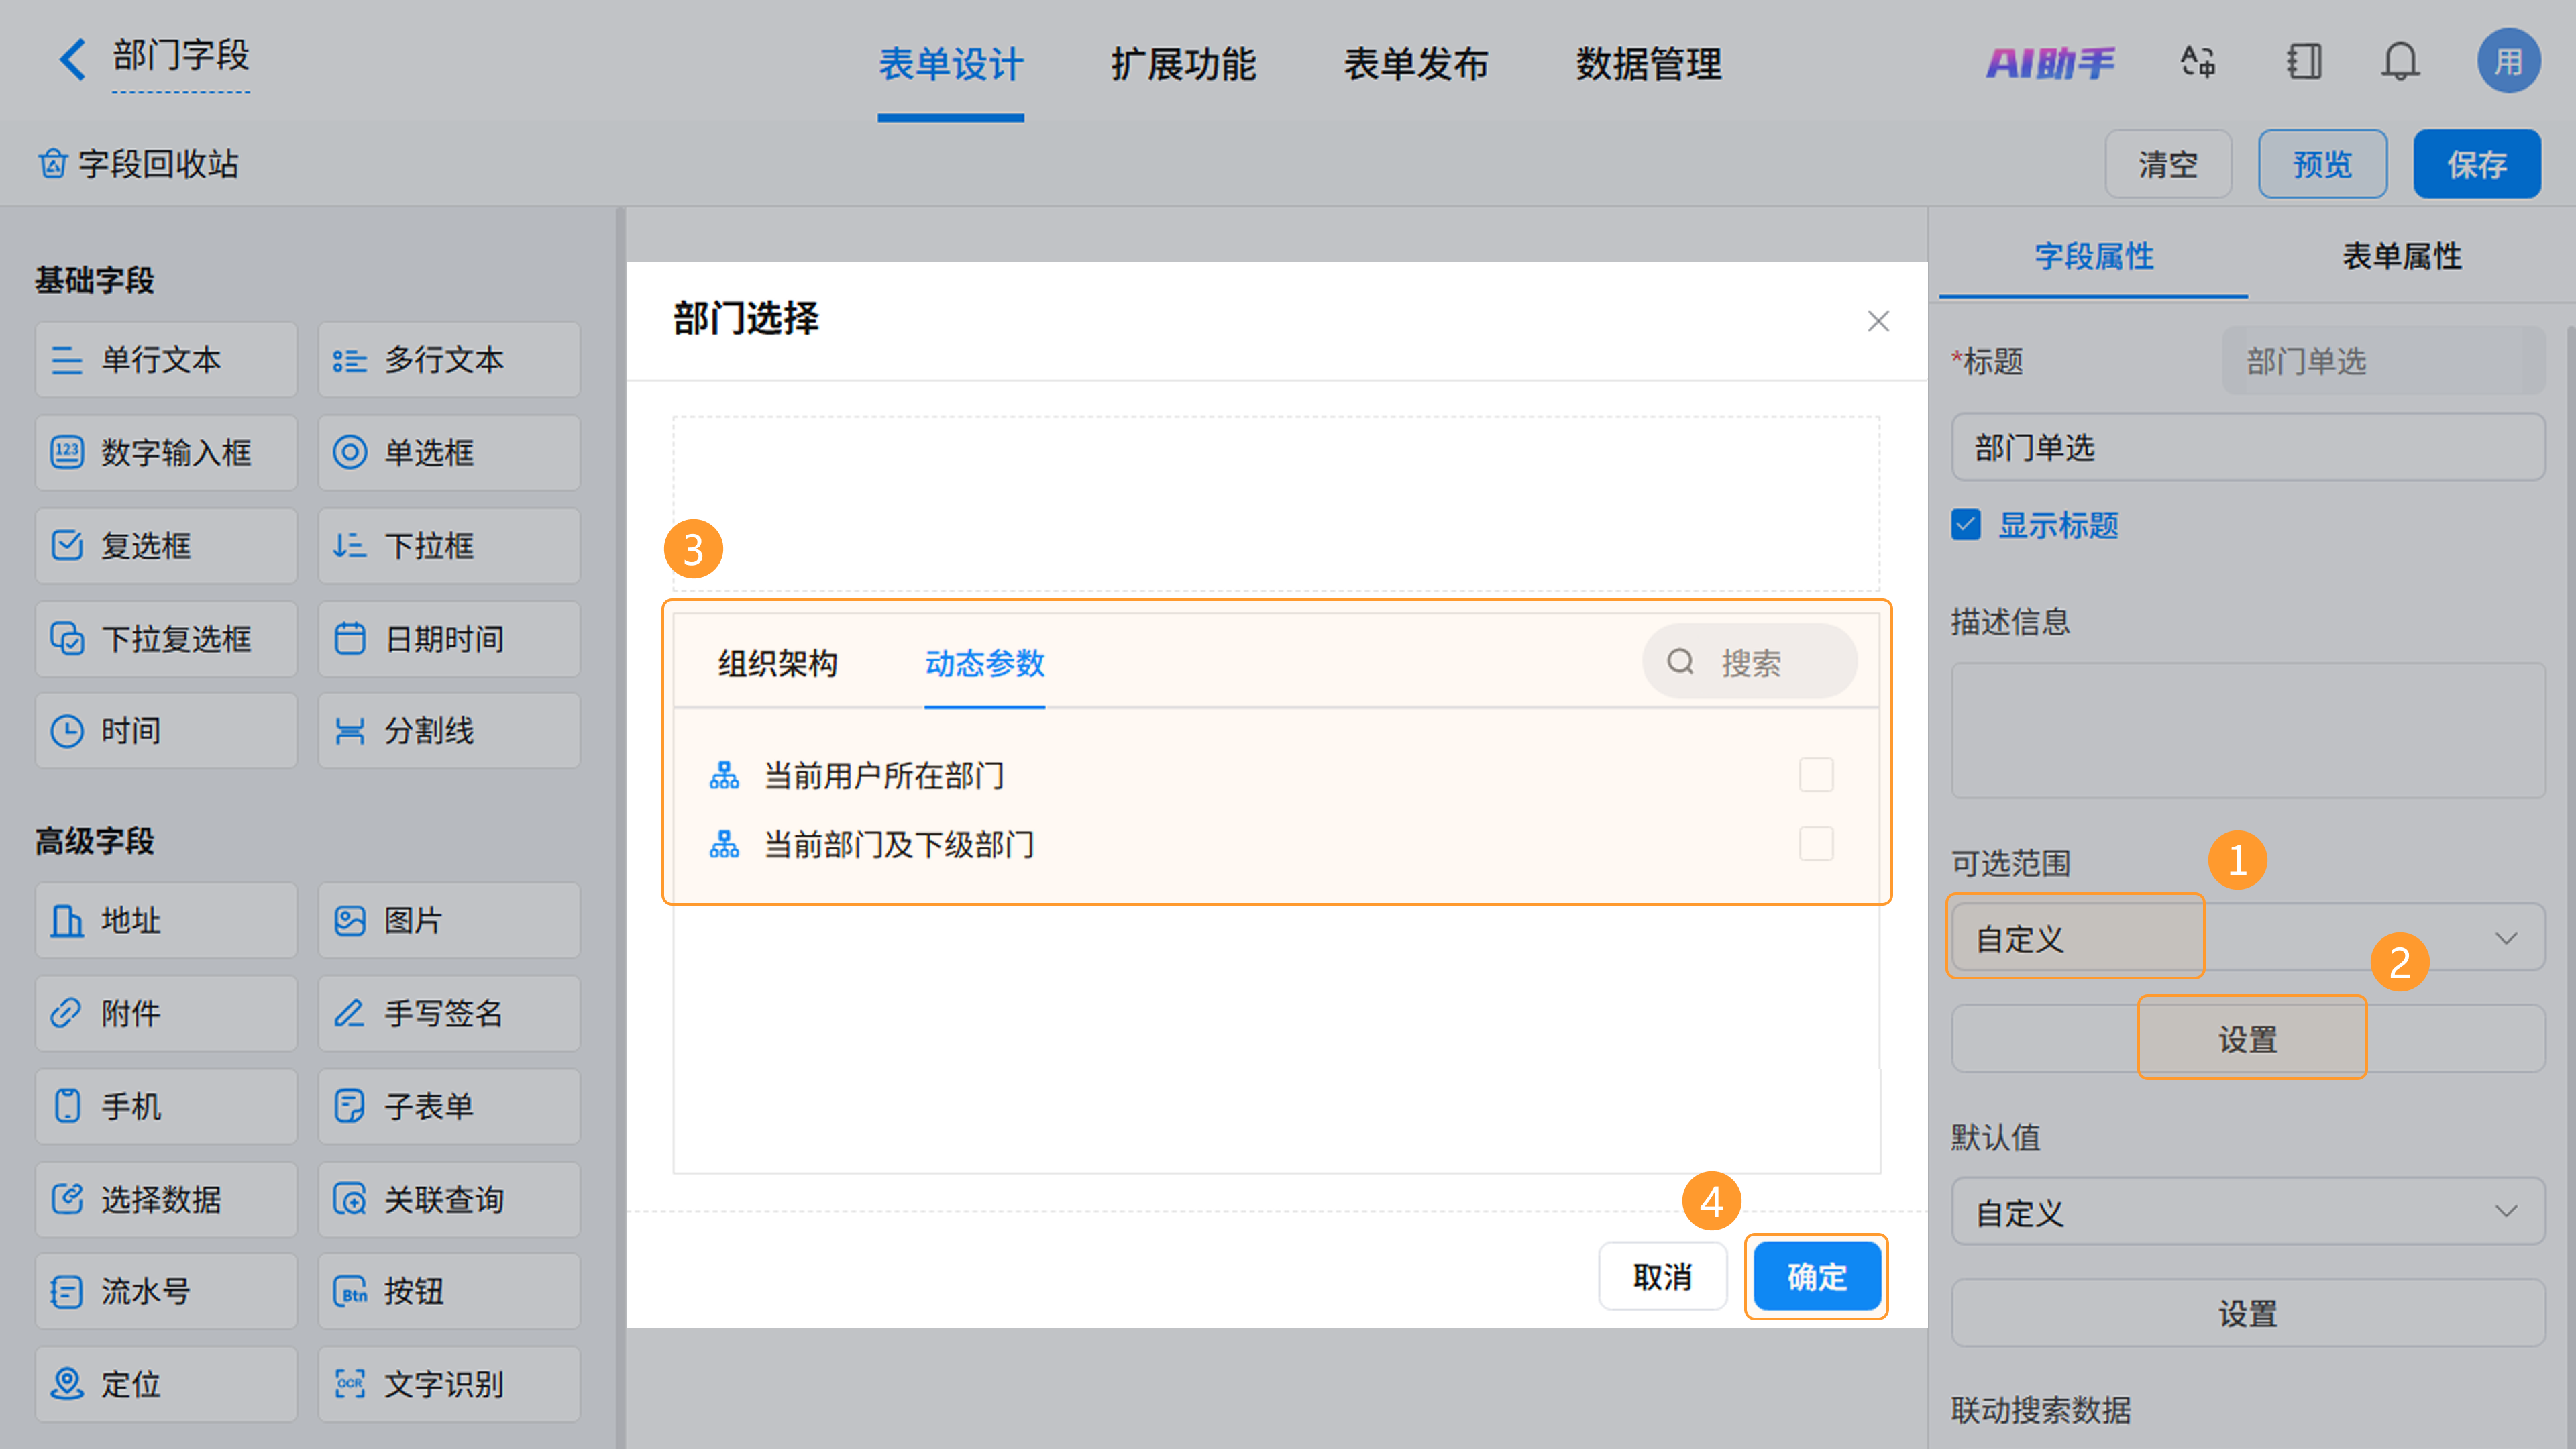Check the 当前用户所在部门 checkbox
This screenshot has width=2576, height=1449.
(x=1816, y=775)
